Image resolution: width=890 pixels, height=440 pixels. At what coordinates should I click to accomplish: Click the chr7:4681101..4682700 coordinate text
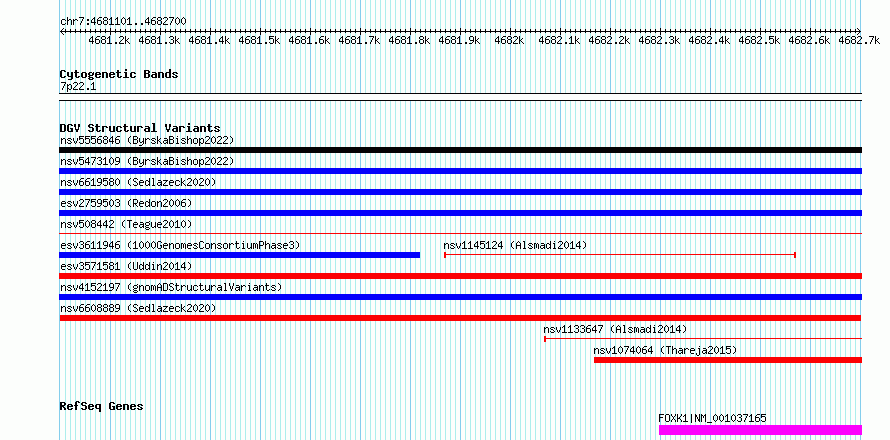[x=123, y=22]
